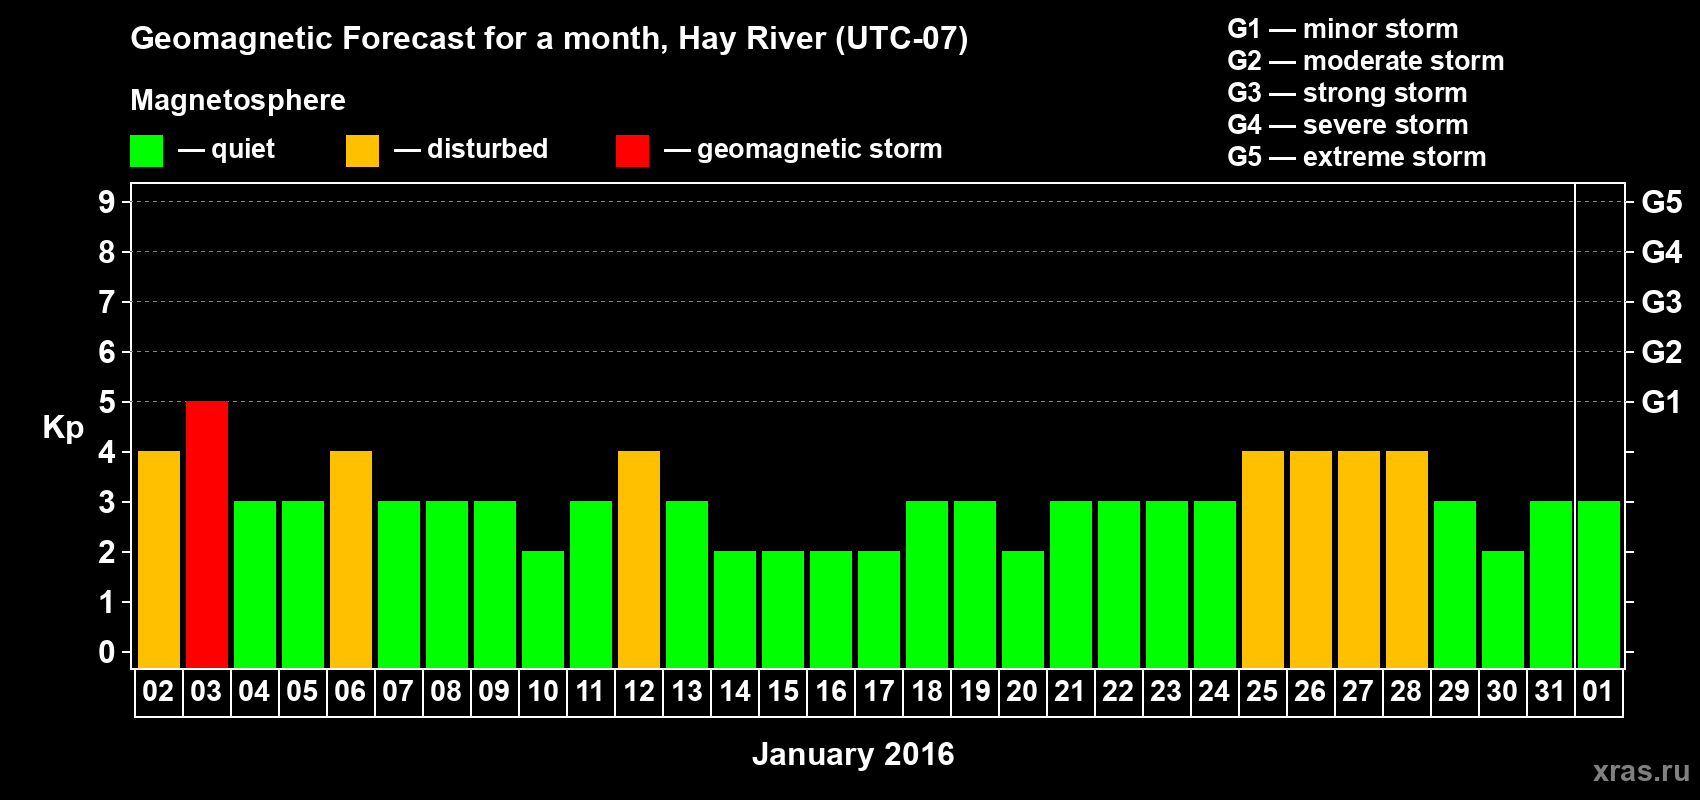The image size is (1700, 800).
Task: Click the green bar for day 16
Action: point(831,610)
